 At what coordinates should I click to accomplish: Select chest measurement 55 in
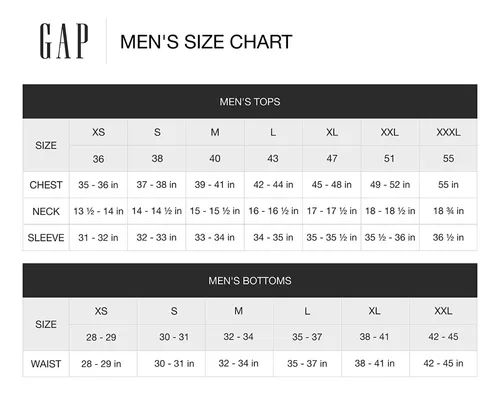point(448,185)
